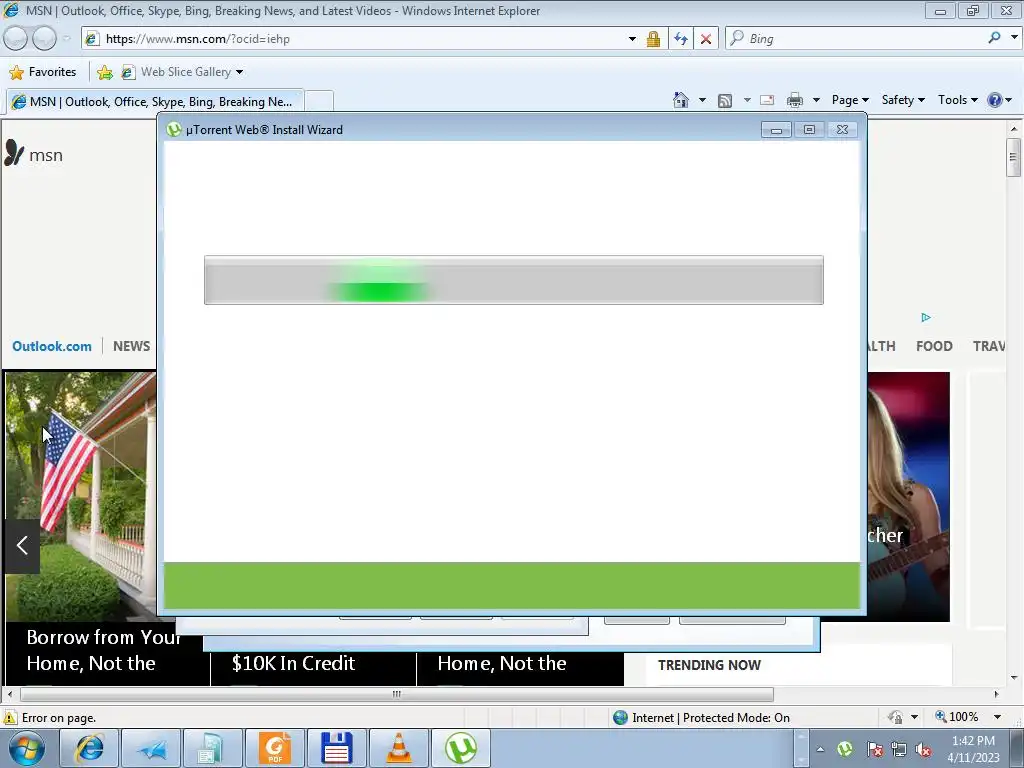Click the printer icon
This screenshot has width=1024, height=768.
[795, 101]
